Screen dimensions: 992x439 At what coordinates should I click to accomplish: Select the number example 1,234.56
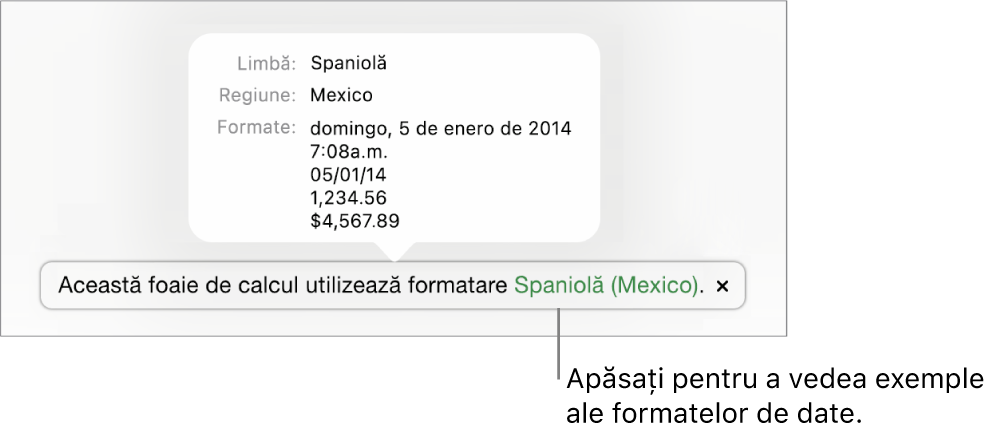[x=349, y=198]
